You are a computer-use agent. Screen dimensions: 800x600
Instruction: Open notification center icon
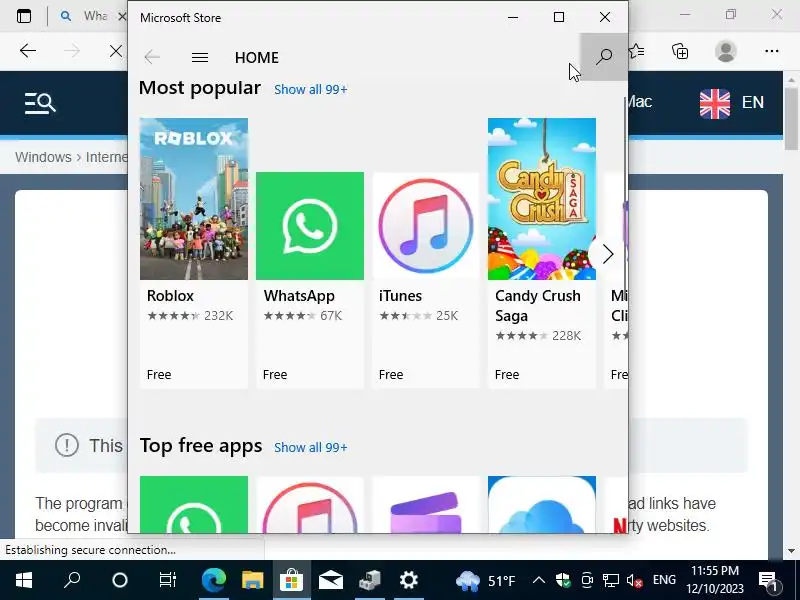point(768,581)
